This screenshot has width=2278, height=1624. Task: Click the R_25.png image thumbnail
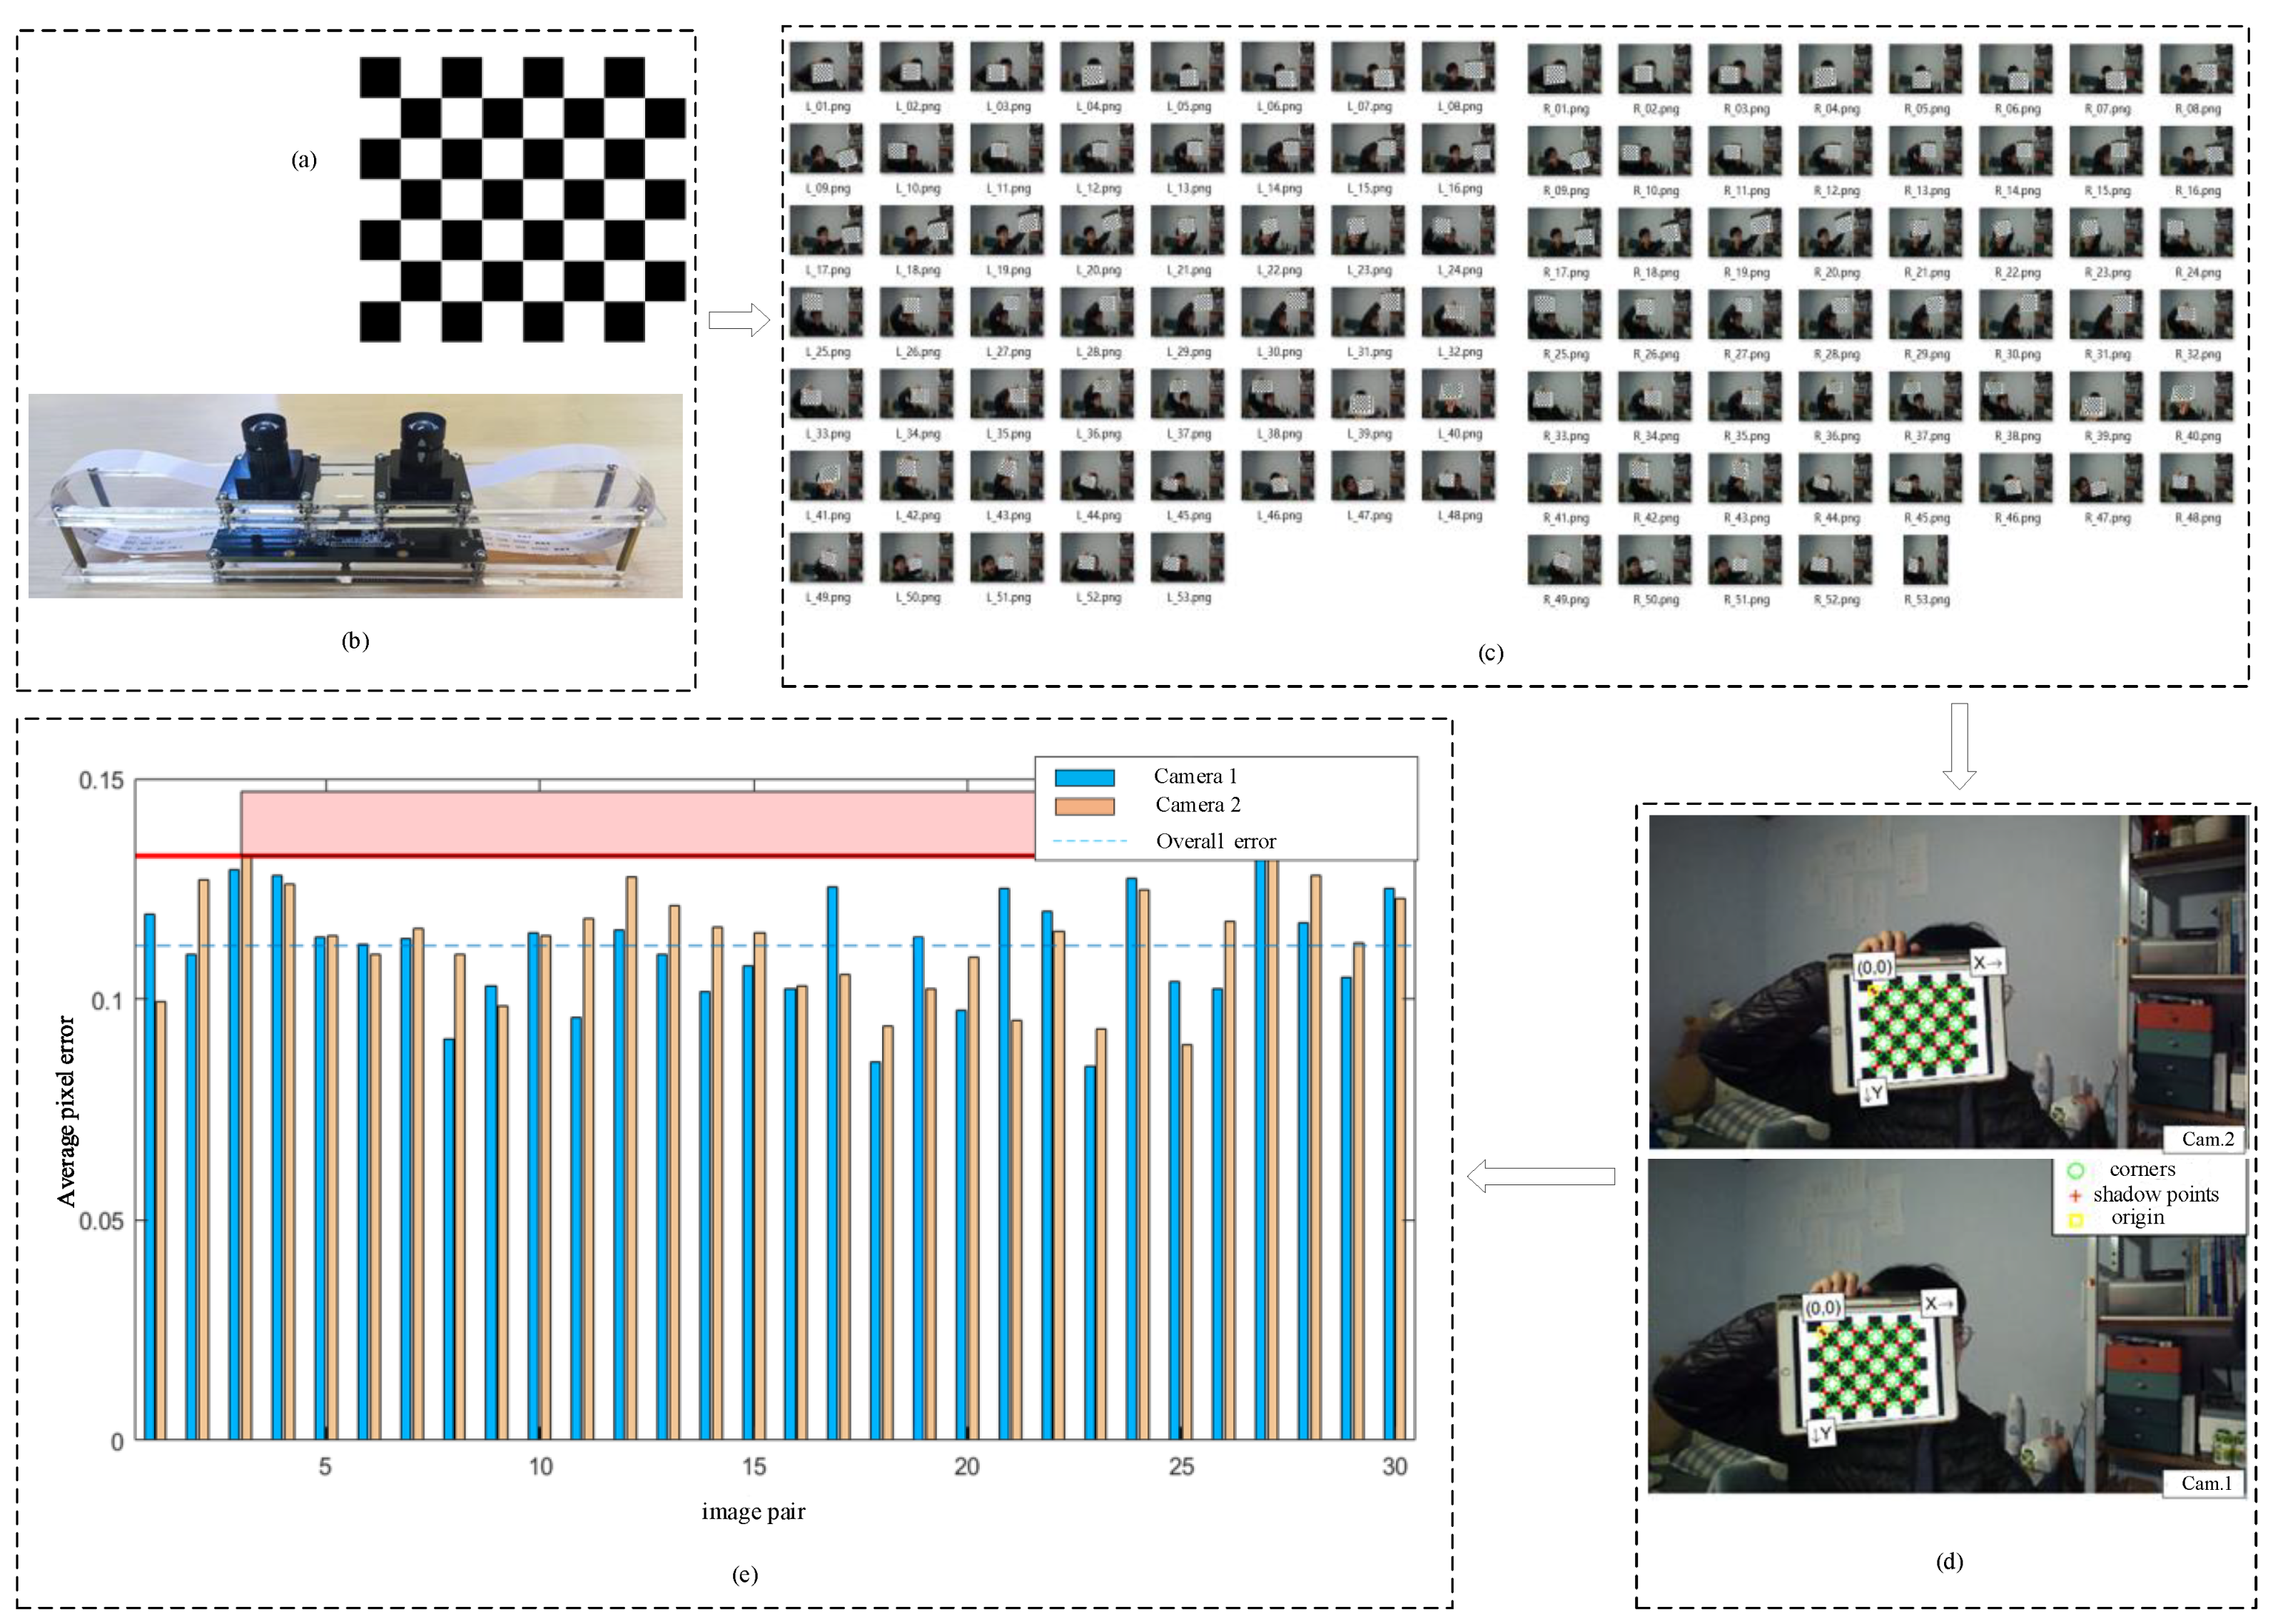coord(1564,315)
